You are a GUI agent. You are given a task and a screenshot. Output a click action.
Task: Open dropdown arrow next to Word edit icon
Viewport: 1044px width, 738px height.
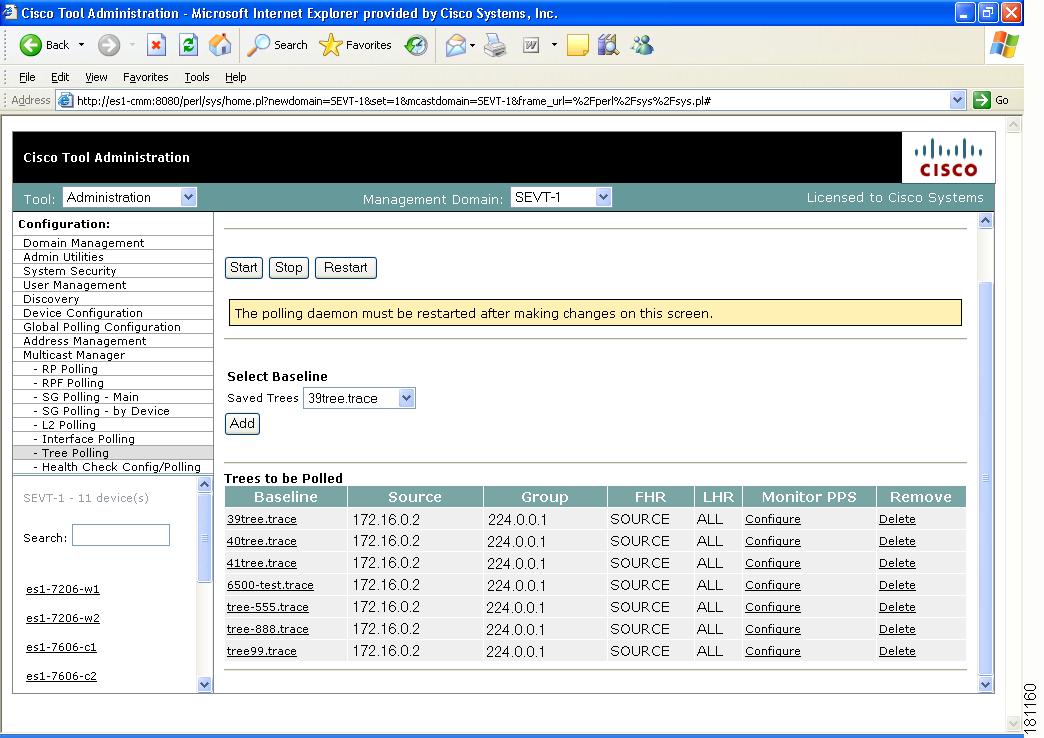tap(554, 45)
